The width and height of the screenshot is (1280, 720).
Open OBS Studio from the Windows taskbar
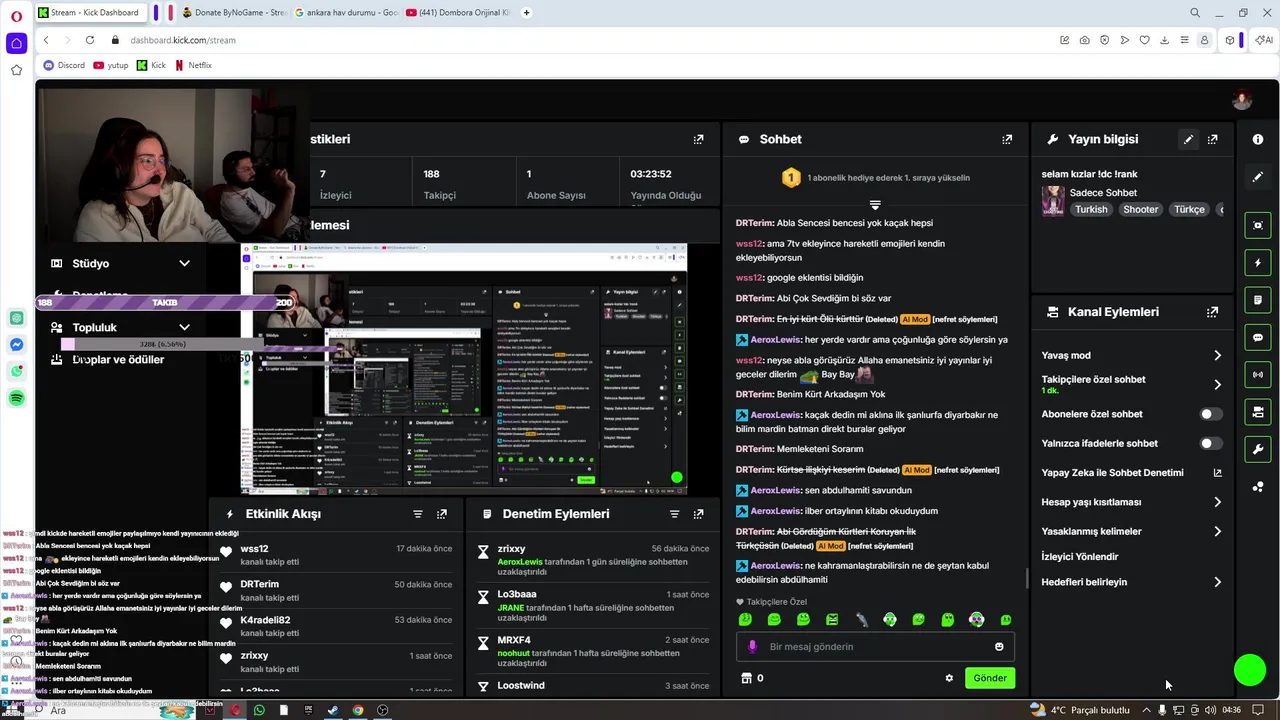tap(382, 710)
